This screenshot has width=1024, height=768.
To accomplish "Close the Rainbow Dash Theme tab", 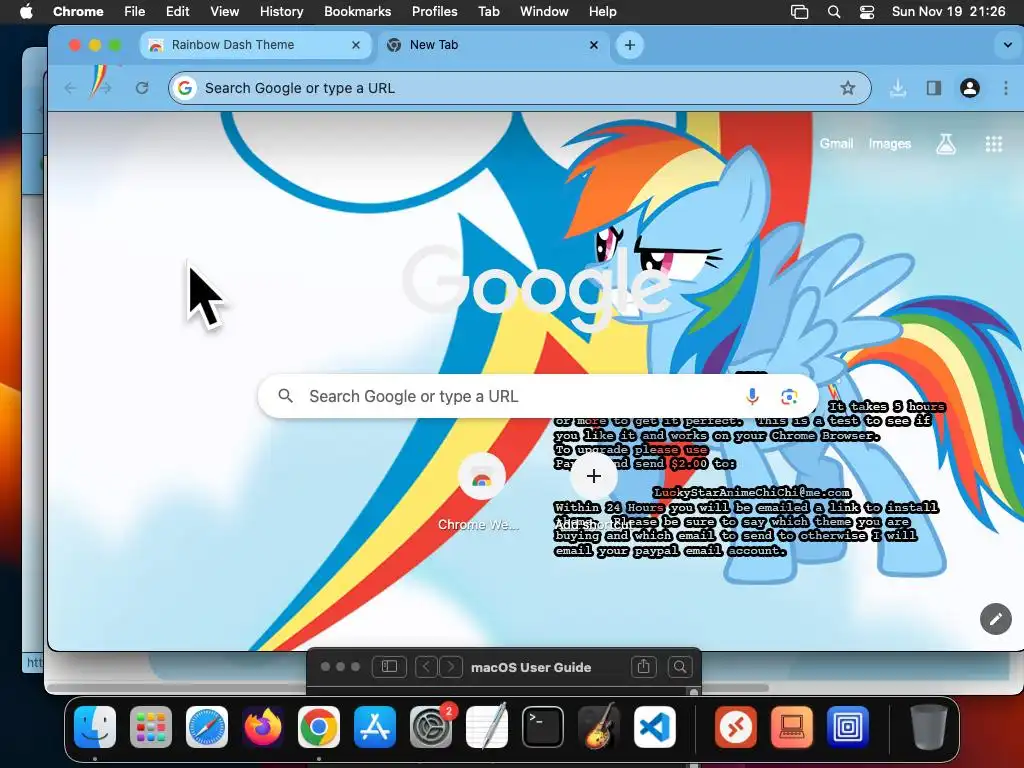I will (x=356, y=45).
